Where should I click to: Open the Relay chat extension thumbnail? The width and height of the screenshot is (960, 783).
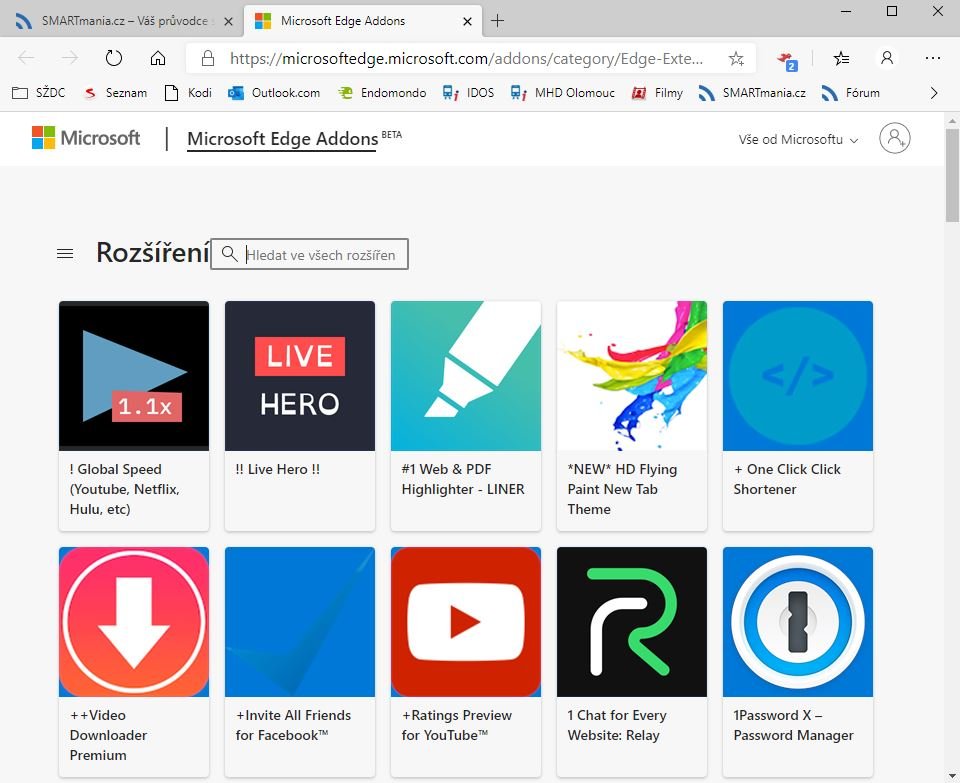pyautogui.click(x=632, y=622)
